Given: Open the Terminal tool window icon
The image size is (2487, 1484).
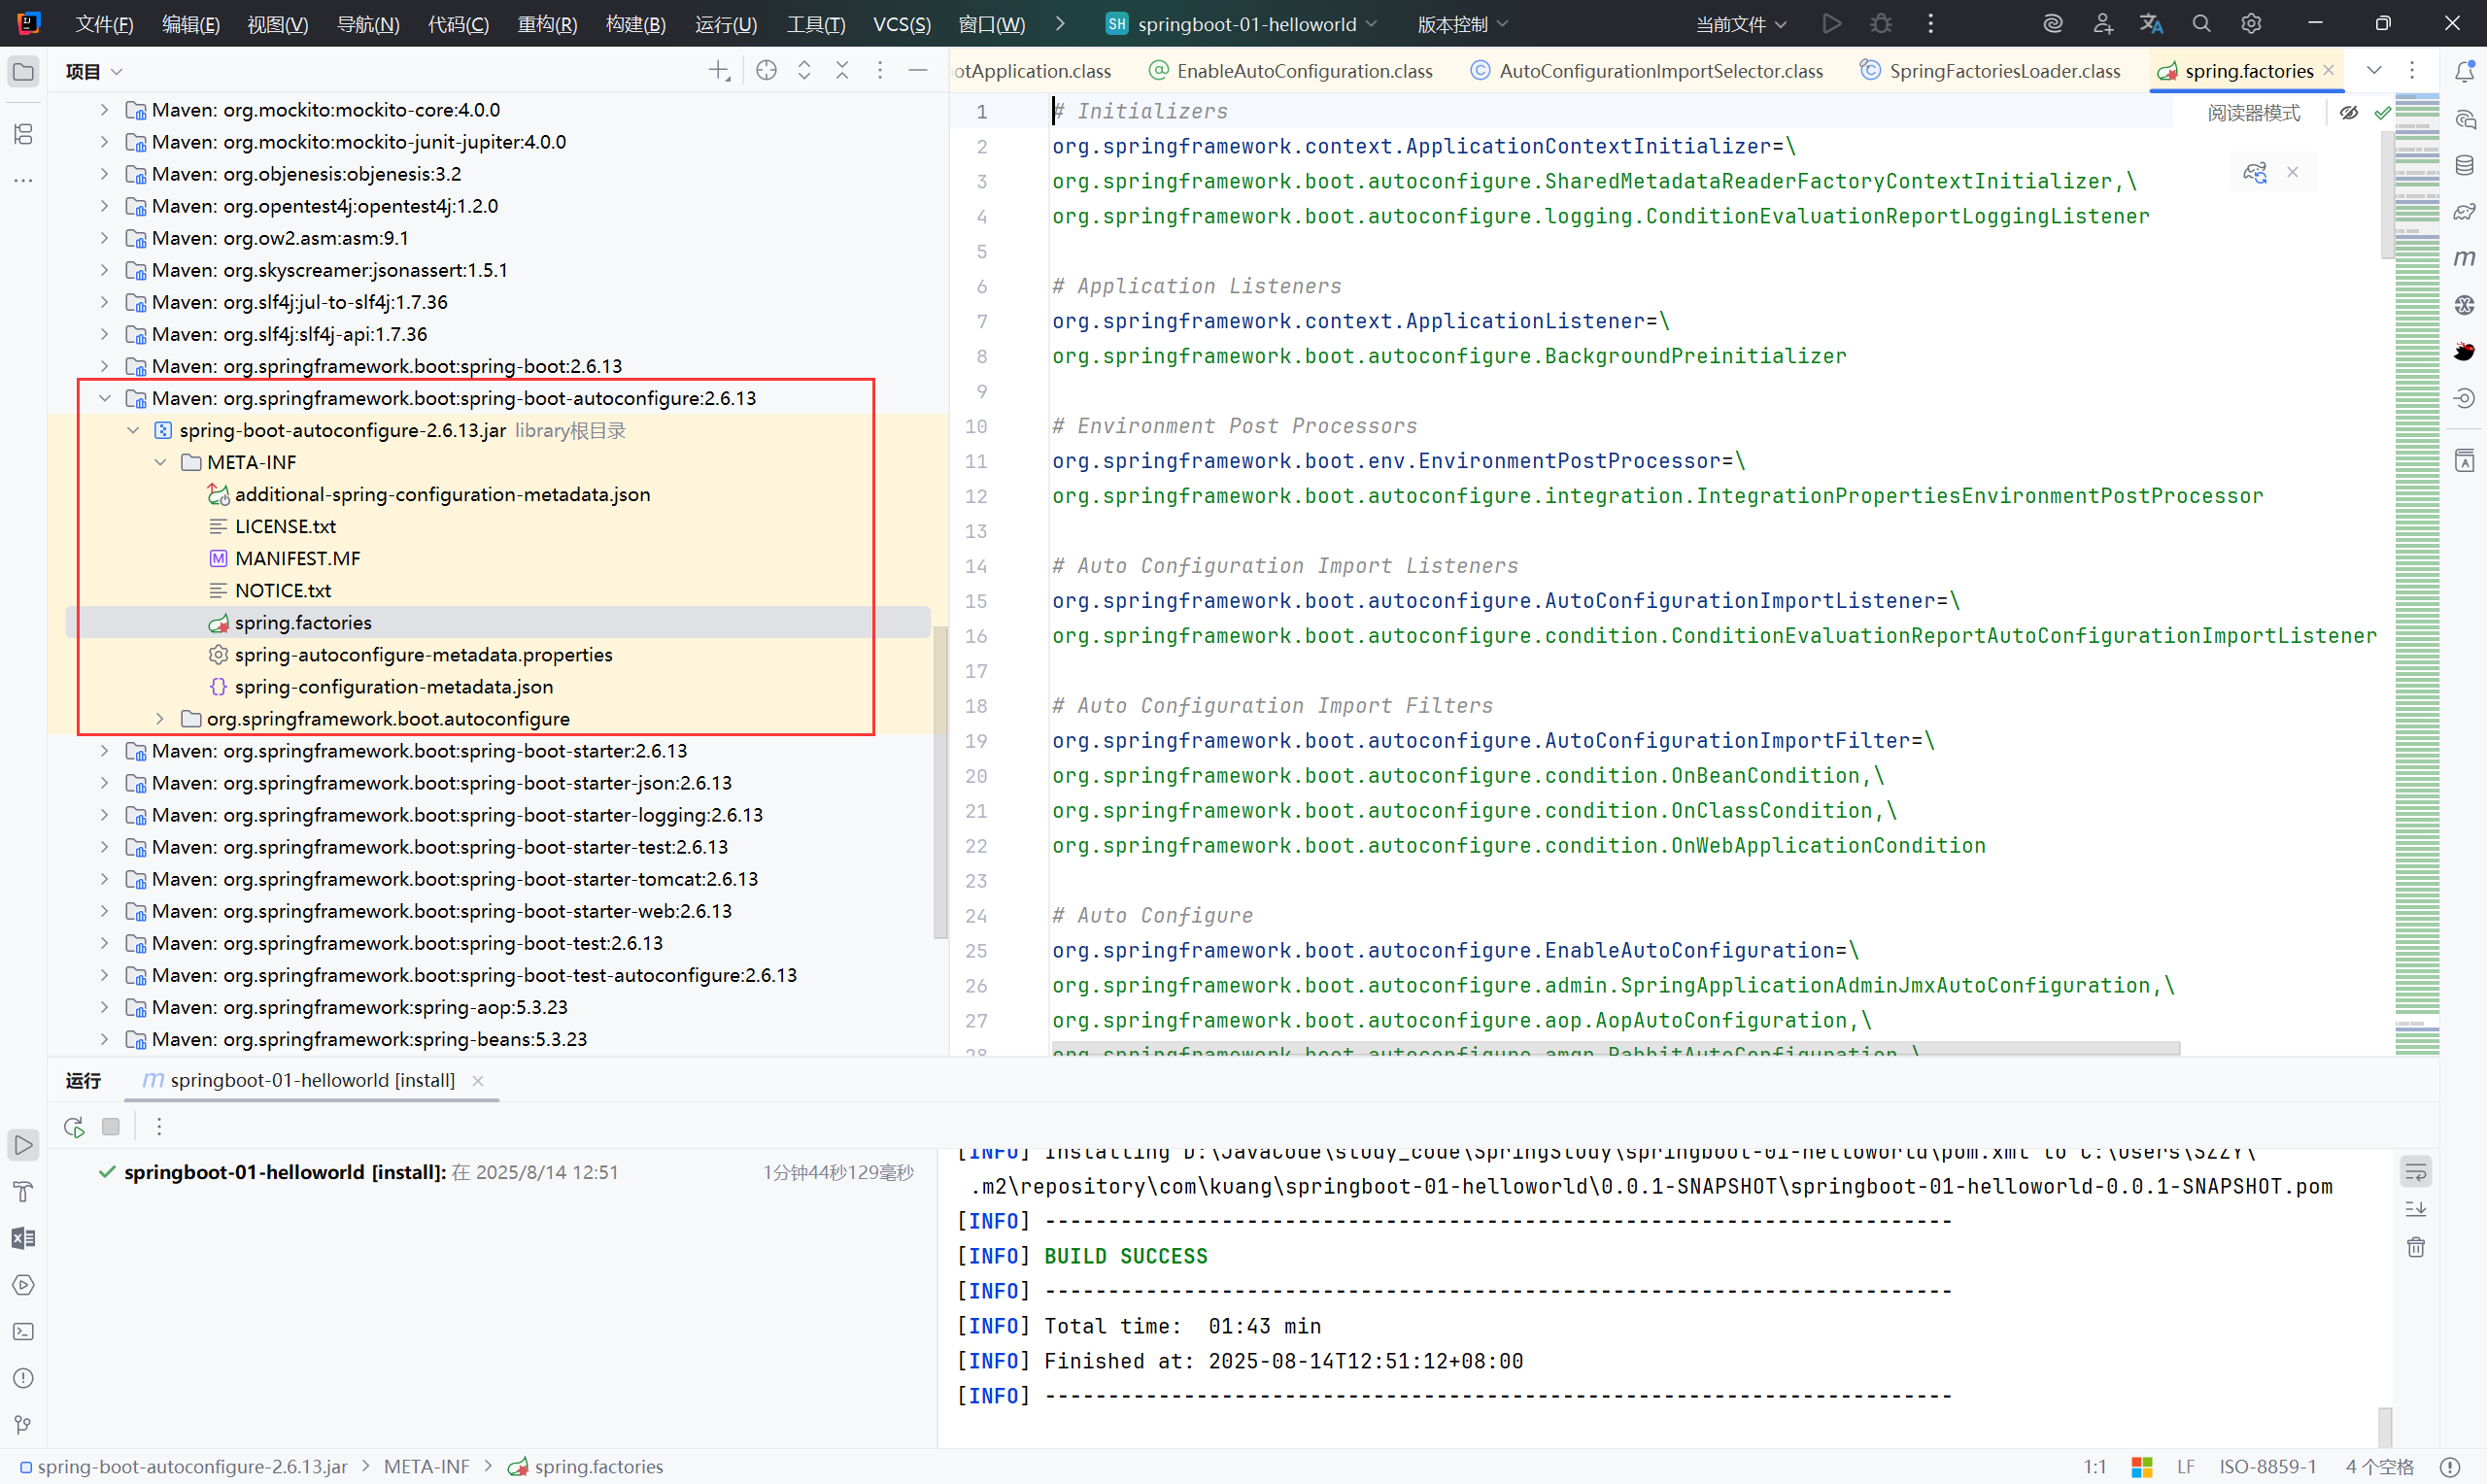Looking at the screenshot, I should click(x=23, y=1332).
